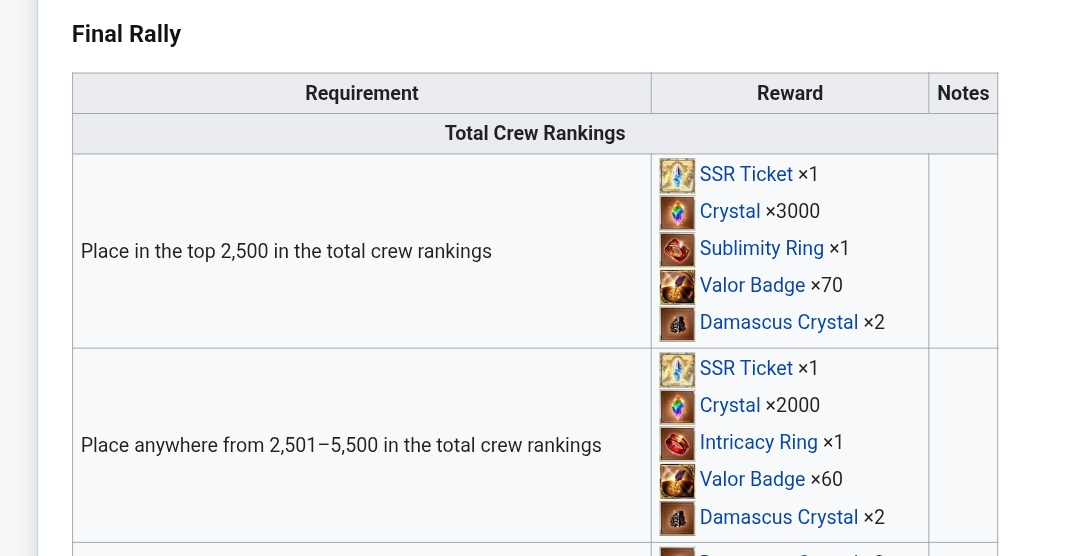Click the Reward column header

790,93
